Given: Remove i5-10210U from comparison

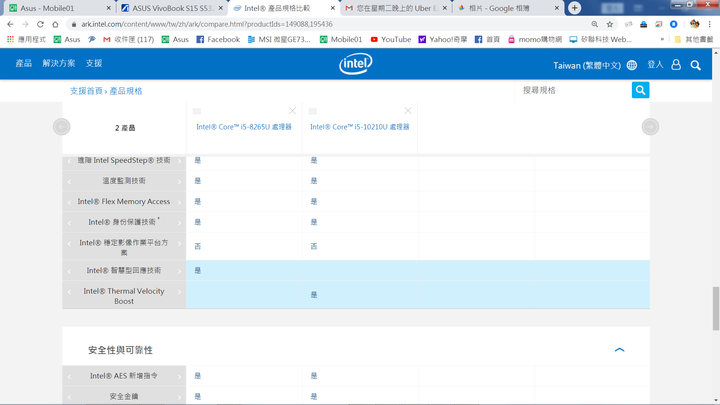Looking at the screenshot, I should point(408,111).
